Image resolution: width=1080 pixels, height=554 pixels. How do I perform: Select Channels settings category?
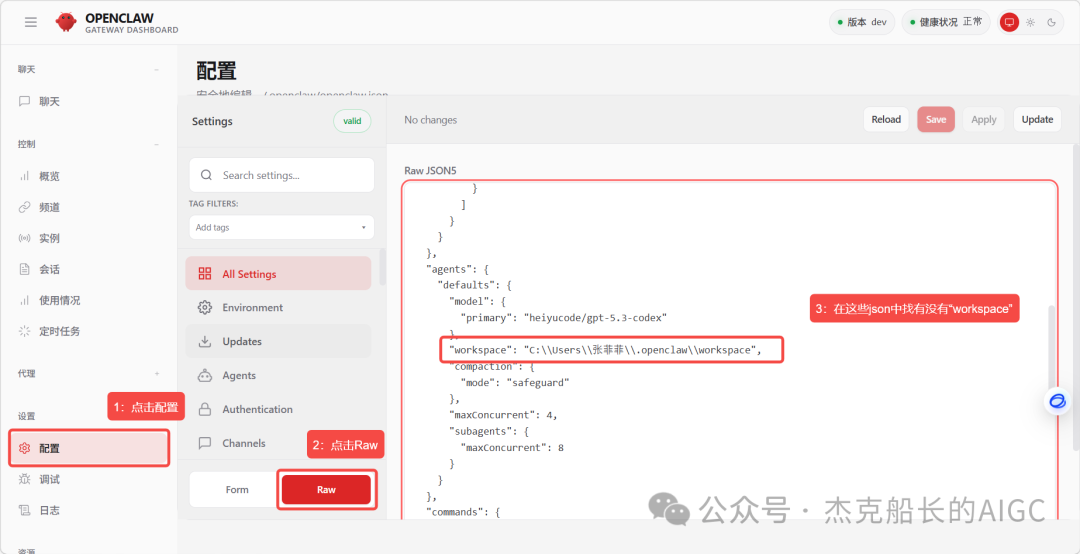(x=278, y=443)
